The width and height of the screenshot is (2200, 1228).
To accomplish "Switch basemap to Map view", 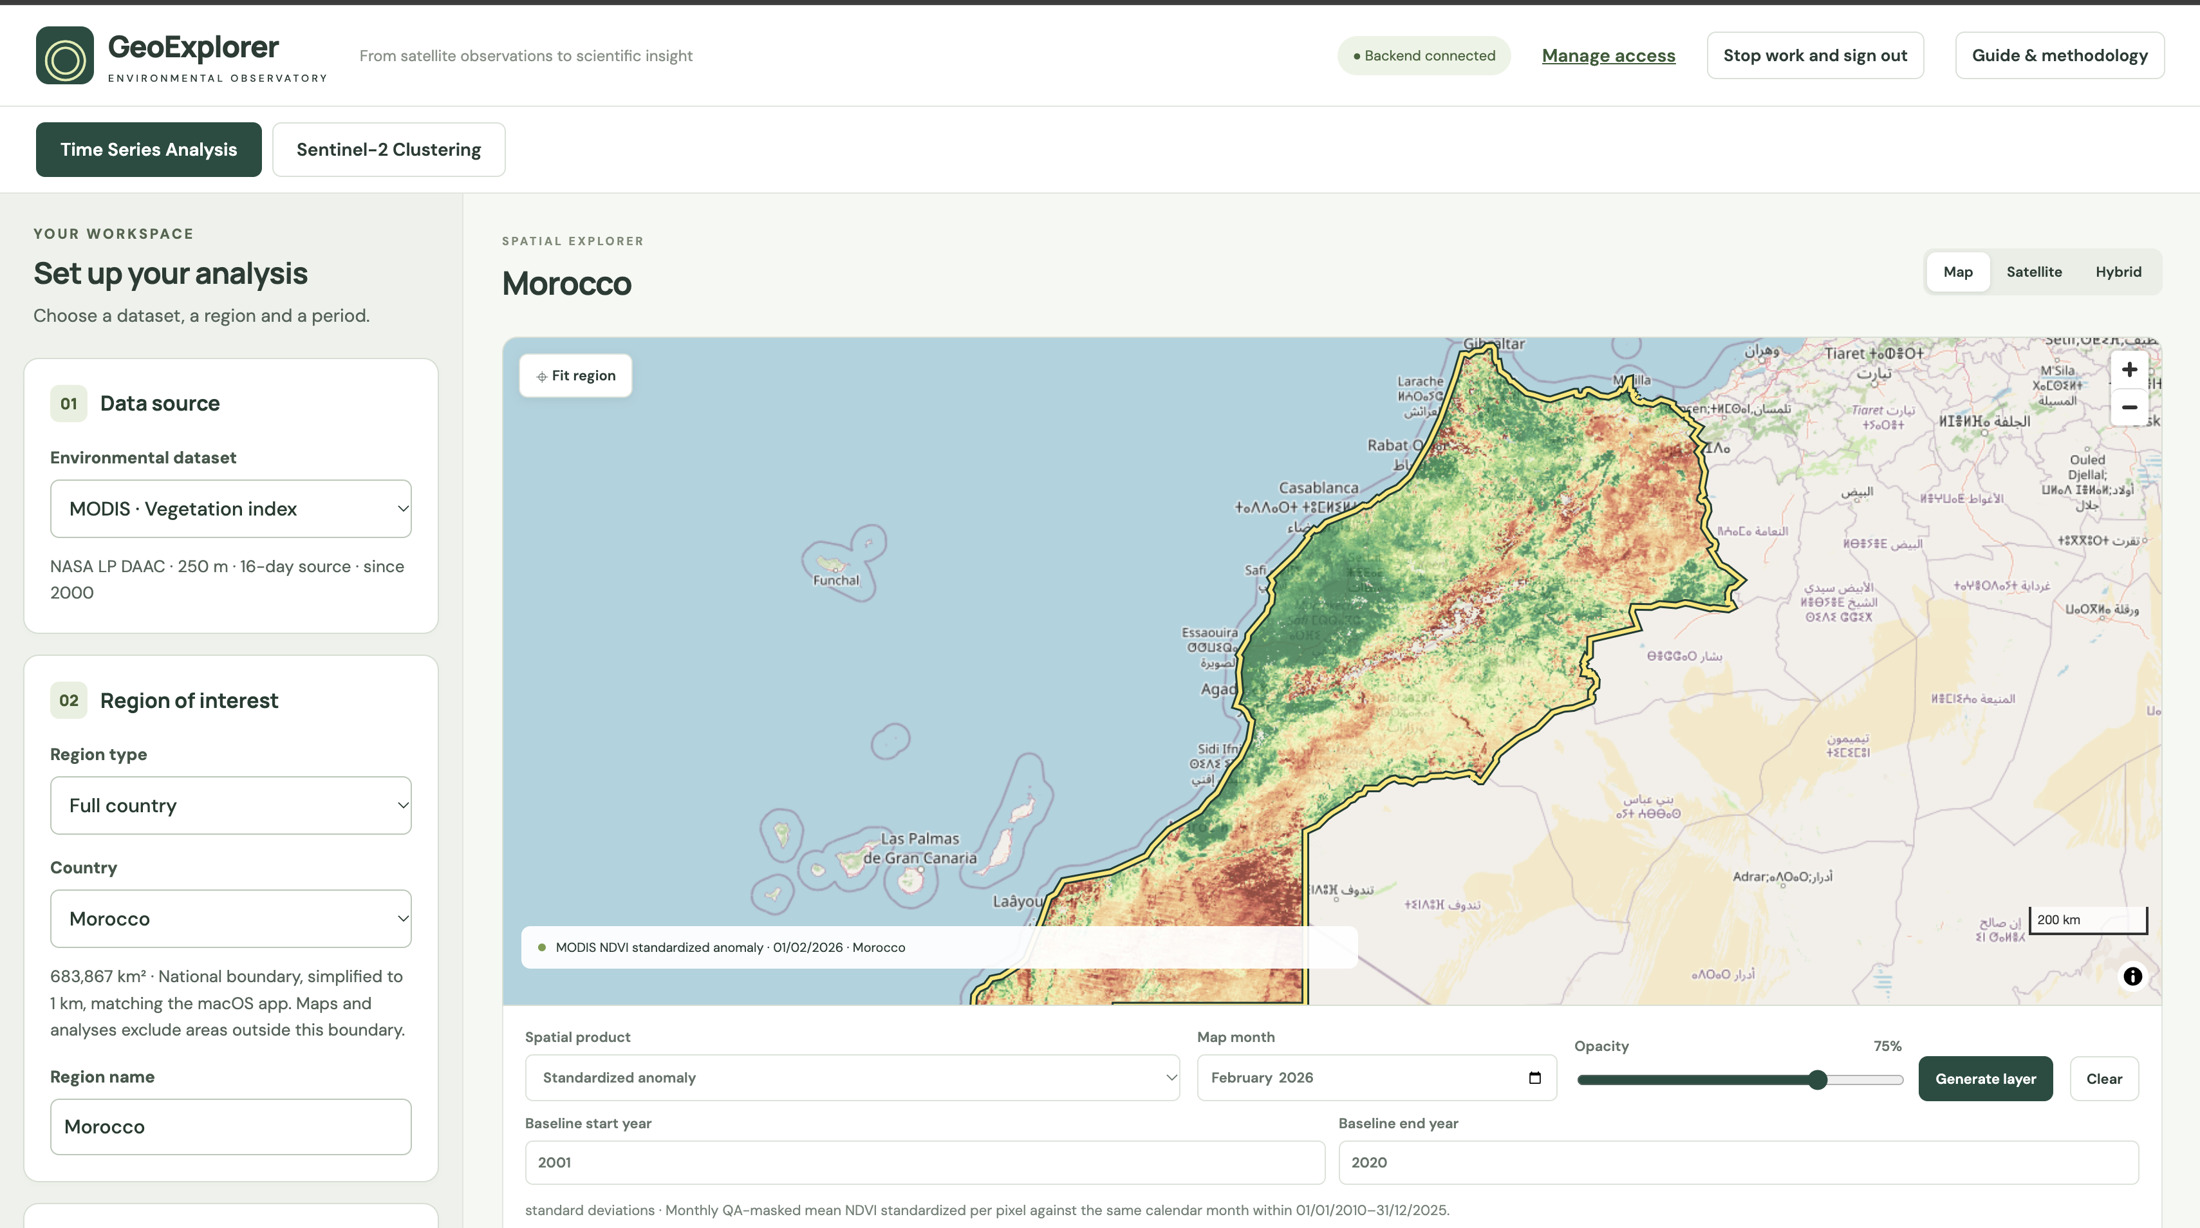I will [x=1958, y=272].
